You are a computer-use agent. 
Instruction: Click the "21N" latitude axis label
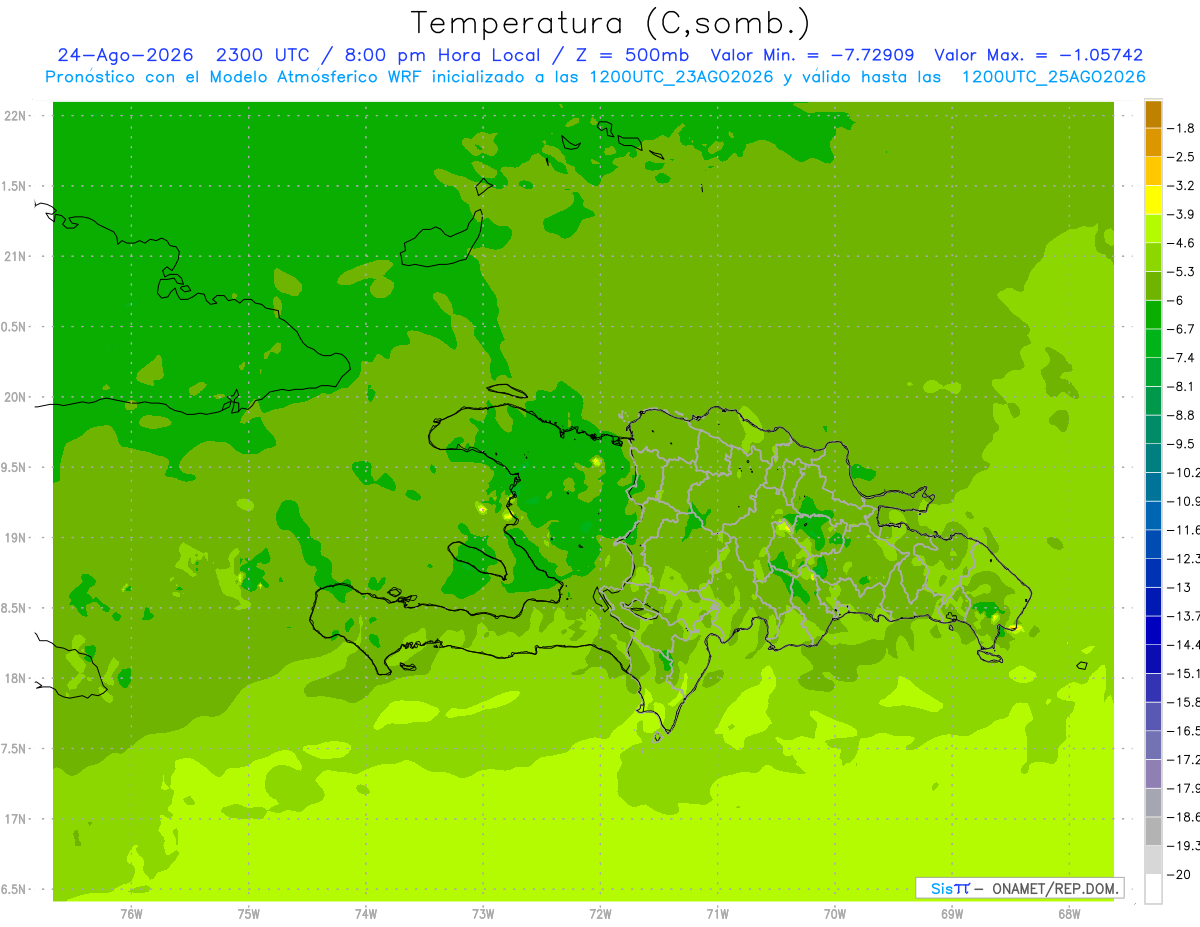(16, 257)
